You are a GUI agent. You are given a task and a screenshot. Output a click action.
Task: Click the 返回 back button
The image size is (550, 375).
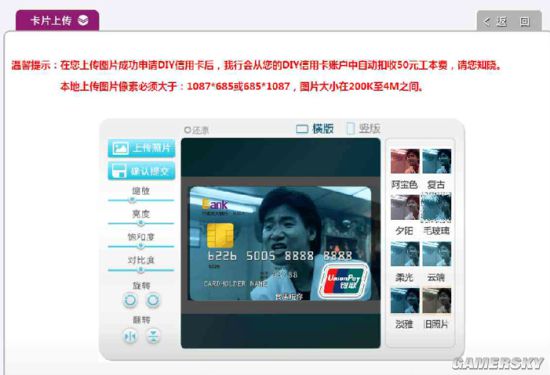[x=509, y=22]
